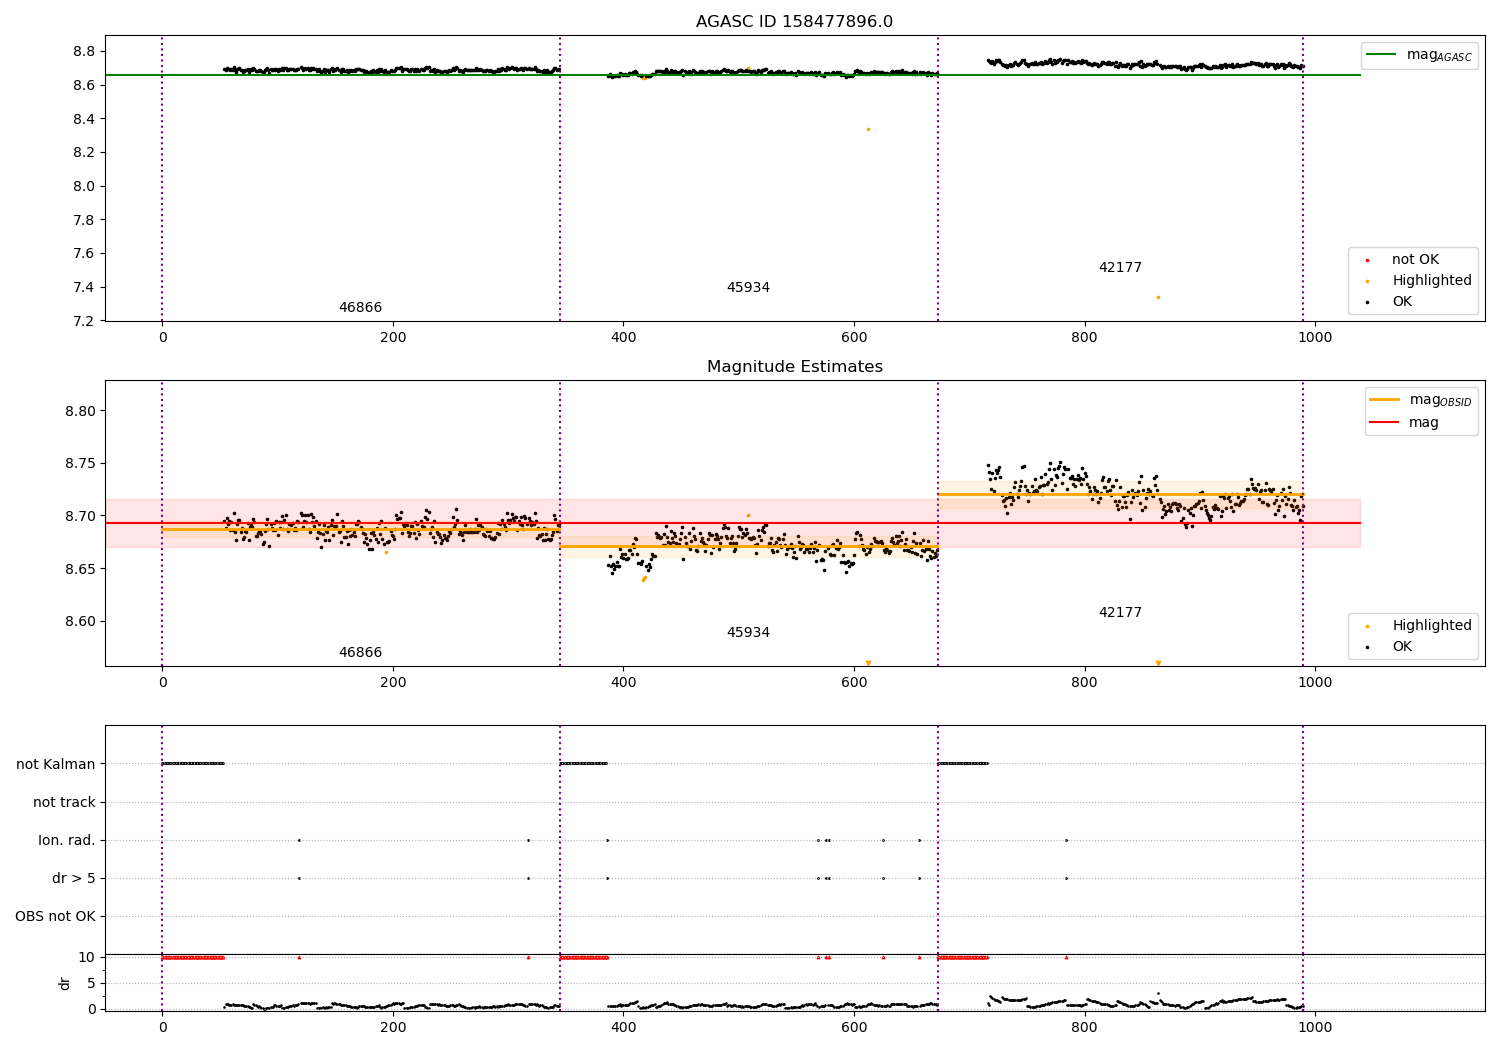Click the '42177' label in the top plot
1500x1050 pixels.
tap(1120, 268)
